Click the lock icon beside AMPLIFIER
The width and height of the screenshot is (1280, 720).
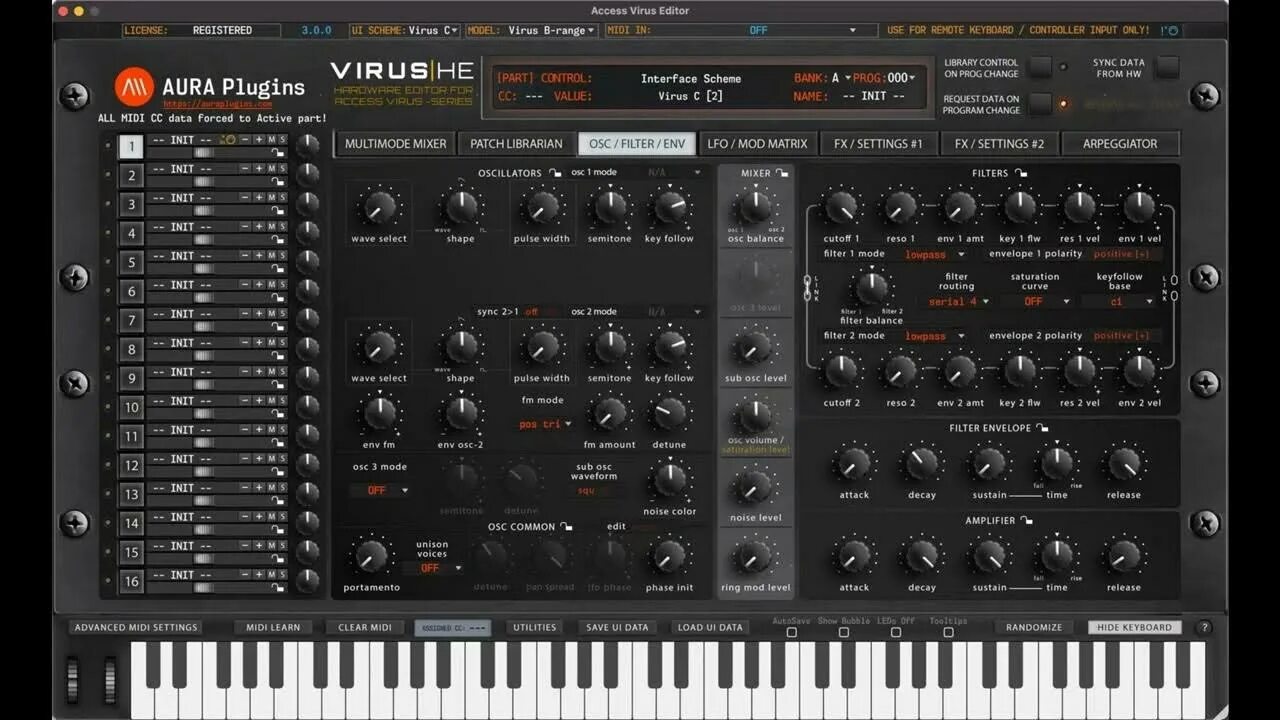[x=1026, y=520]
